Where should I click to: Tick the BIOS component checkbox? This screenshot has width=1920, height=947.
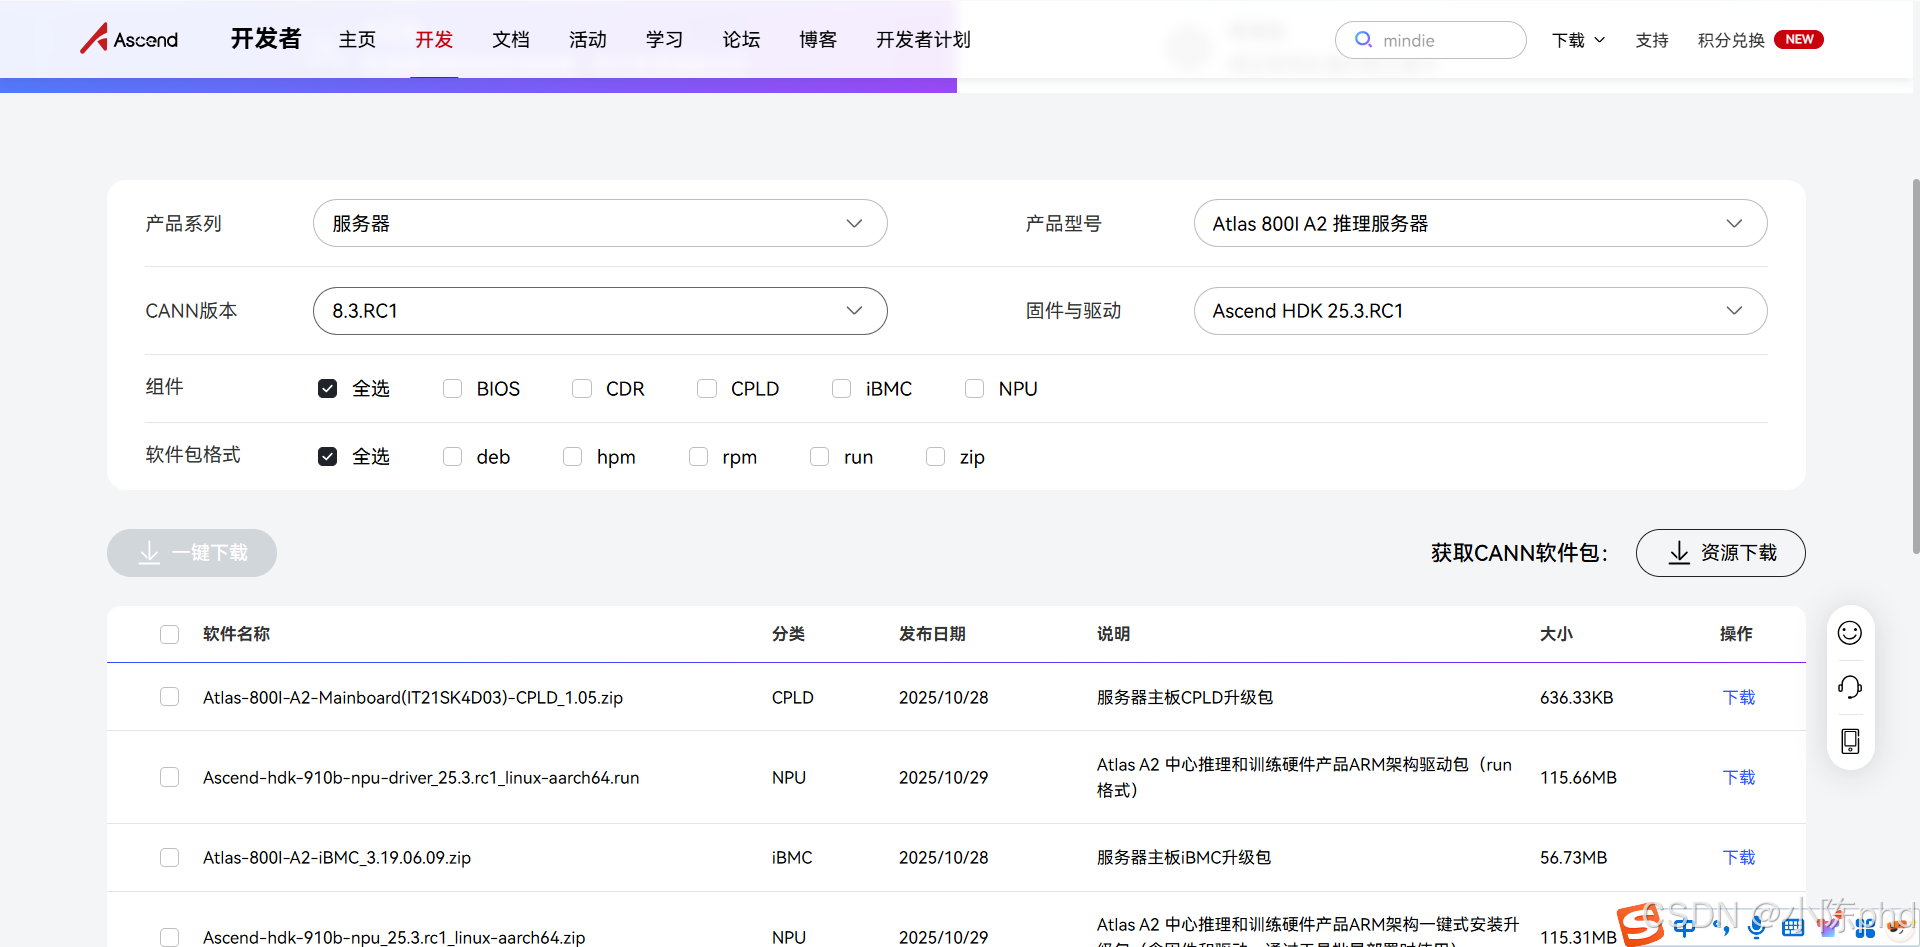(452, 388)
